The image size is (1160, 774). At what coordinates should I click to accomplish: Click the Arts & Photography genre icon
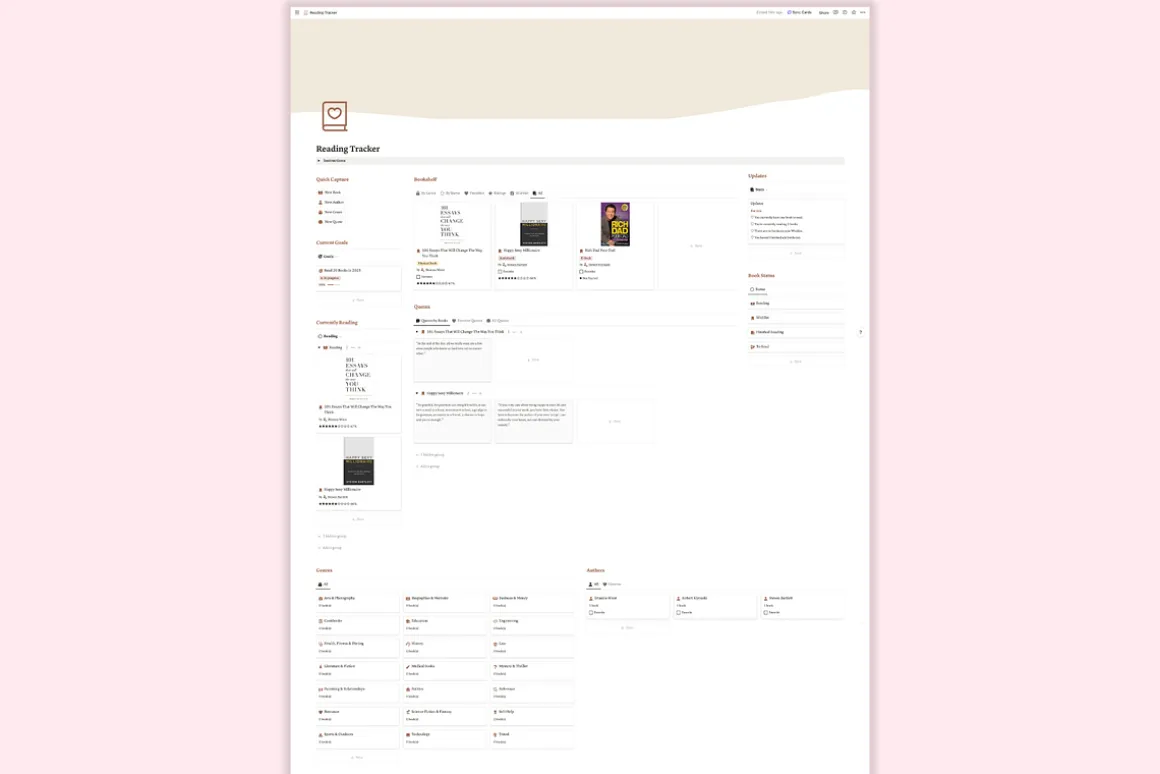(x=320, y=598)
